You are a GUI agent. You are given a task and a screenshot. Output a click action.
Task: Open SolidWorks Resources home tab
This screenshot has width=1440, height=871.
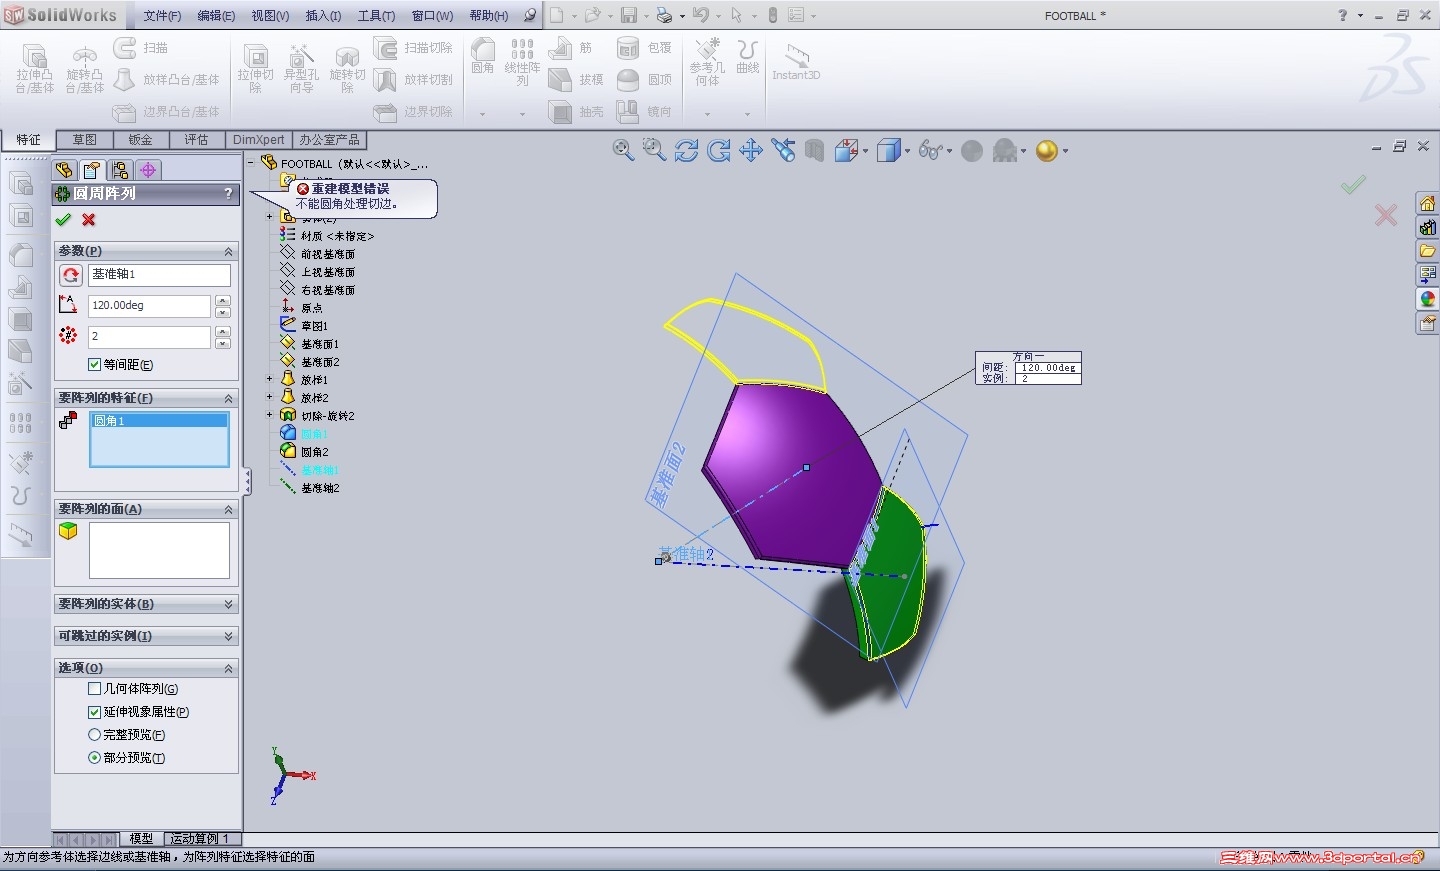[1427, 203]
